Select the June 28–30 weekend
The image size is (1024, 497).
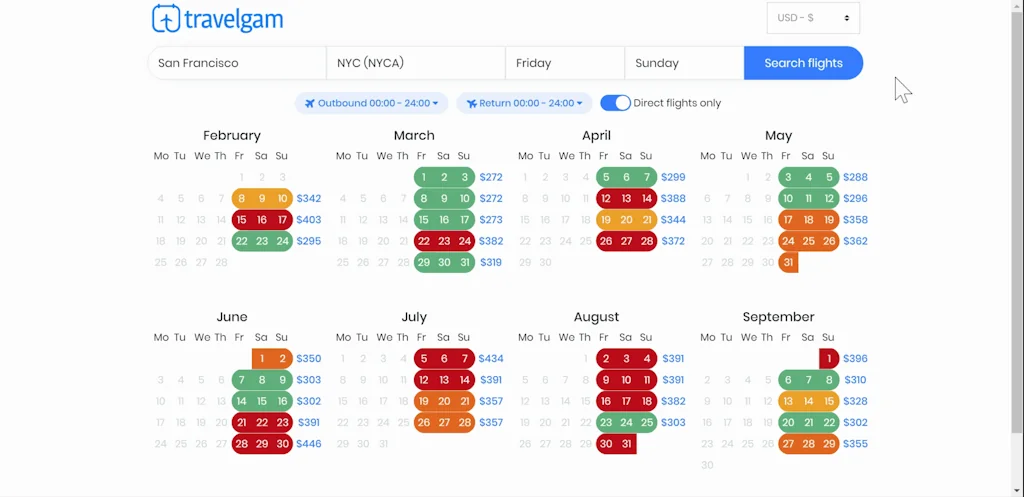pyautogui.click(x=262, y=444)
